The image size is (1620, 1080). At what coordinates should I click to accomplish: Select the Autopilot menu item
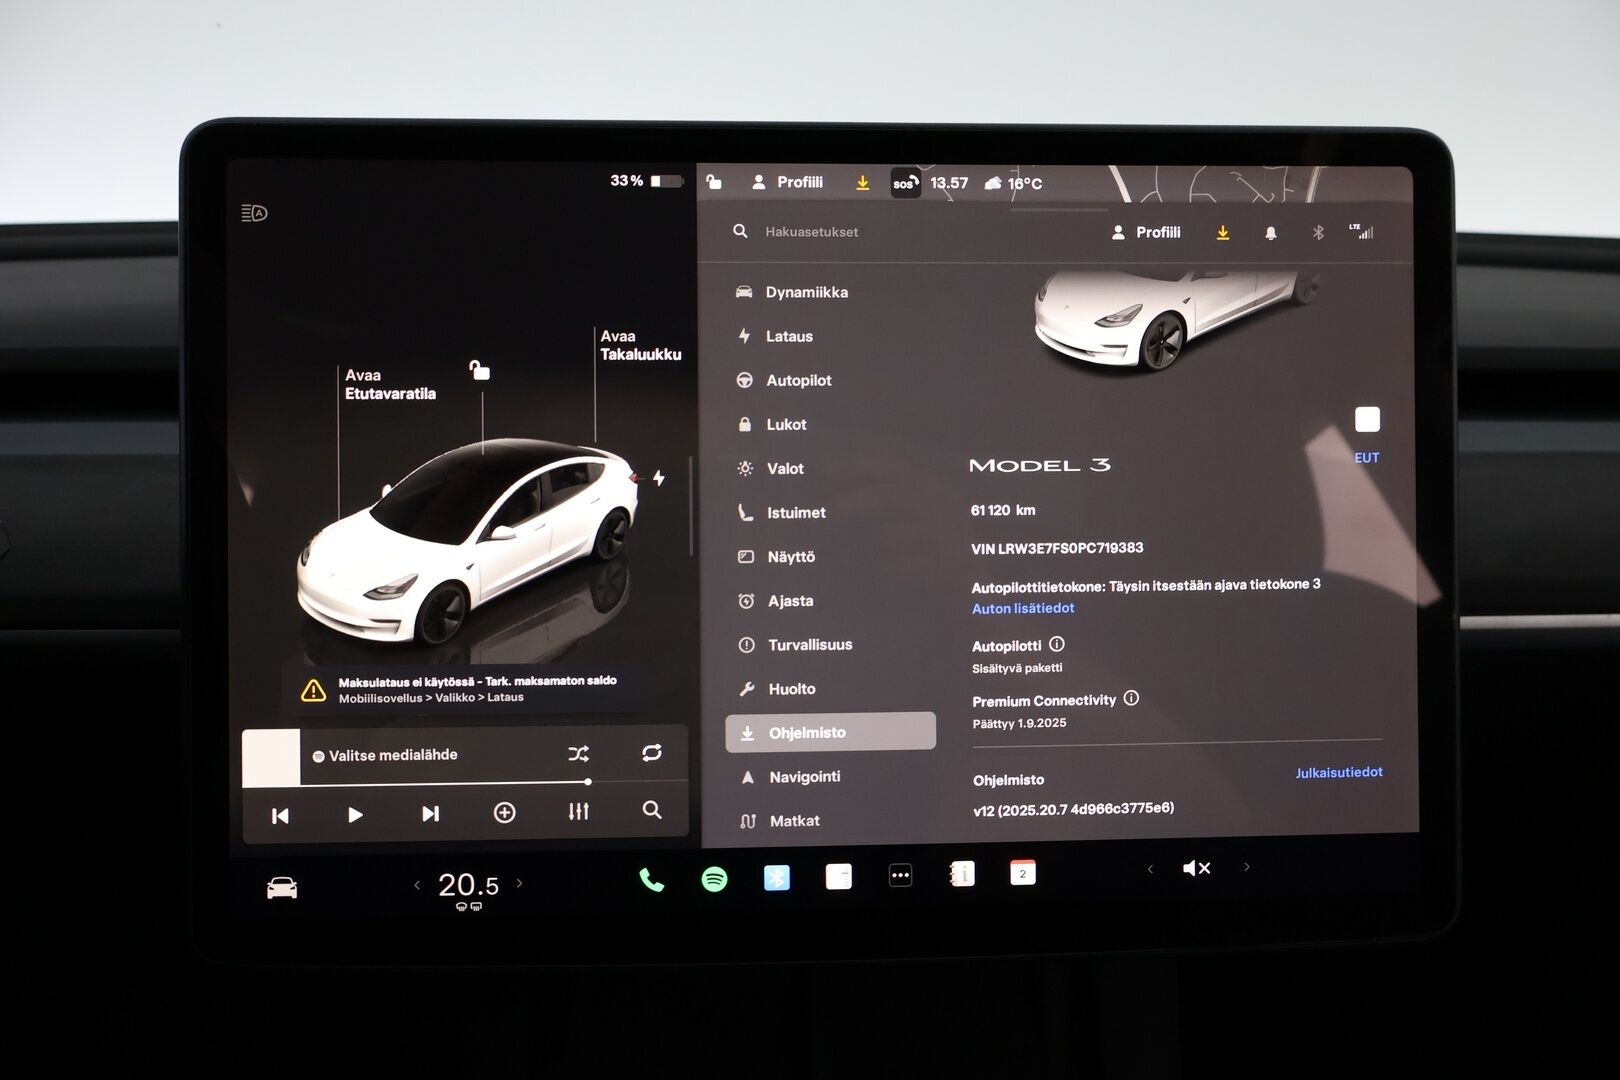tap(784, 380)
